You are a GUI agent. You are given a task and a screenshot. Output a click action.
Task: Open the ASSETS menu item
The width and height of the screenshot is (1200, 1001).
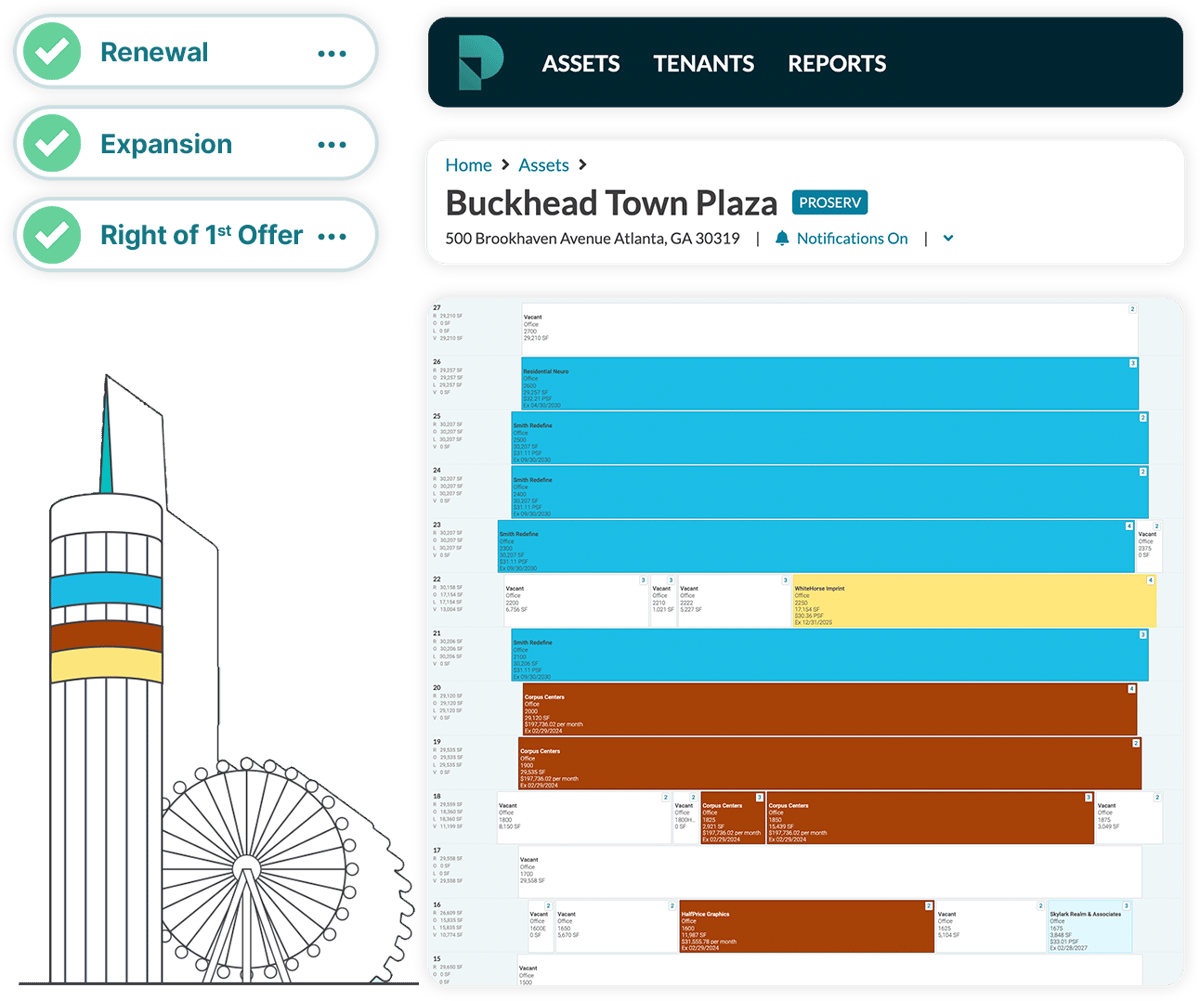581,64
